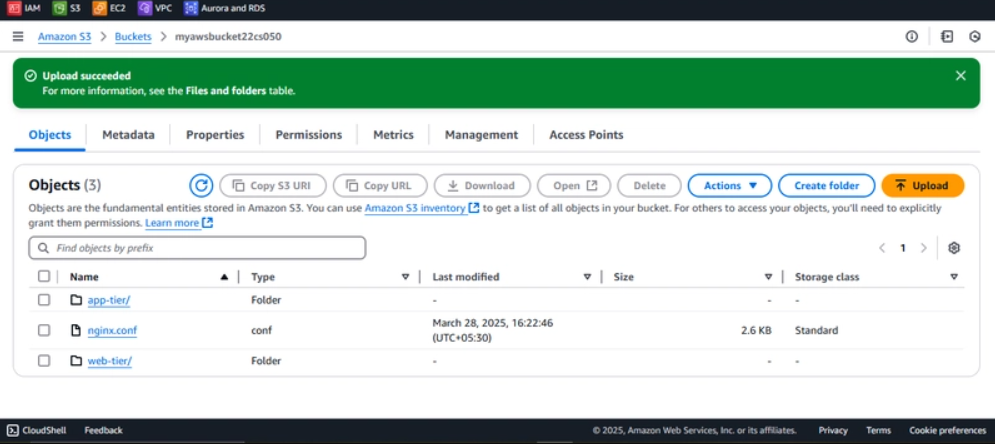Image resolution: width=995 pixels, height=444 pixels.
Task: Focus the Find objects by prefix field
Action: [197, 248]
